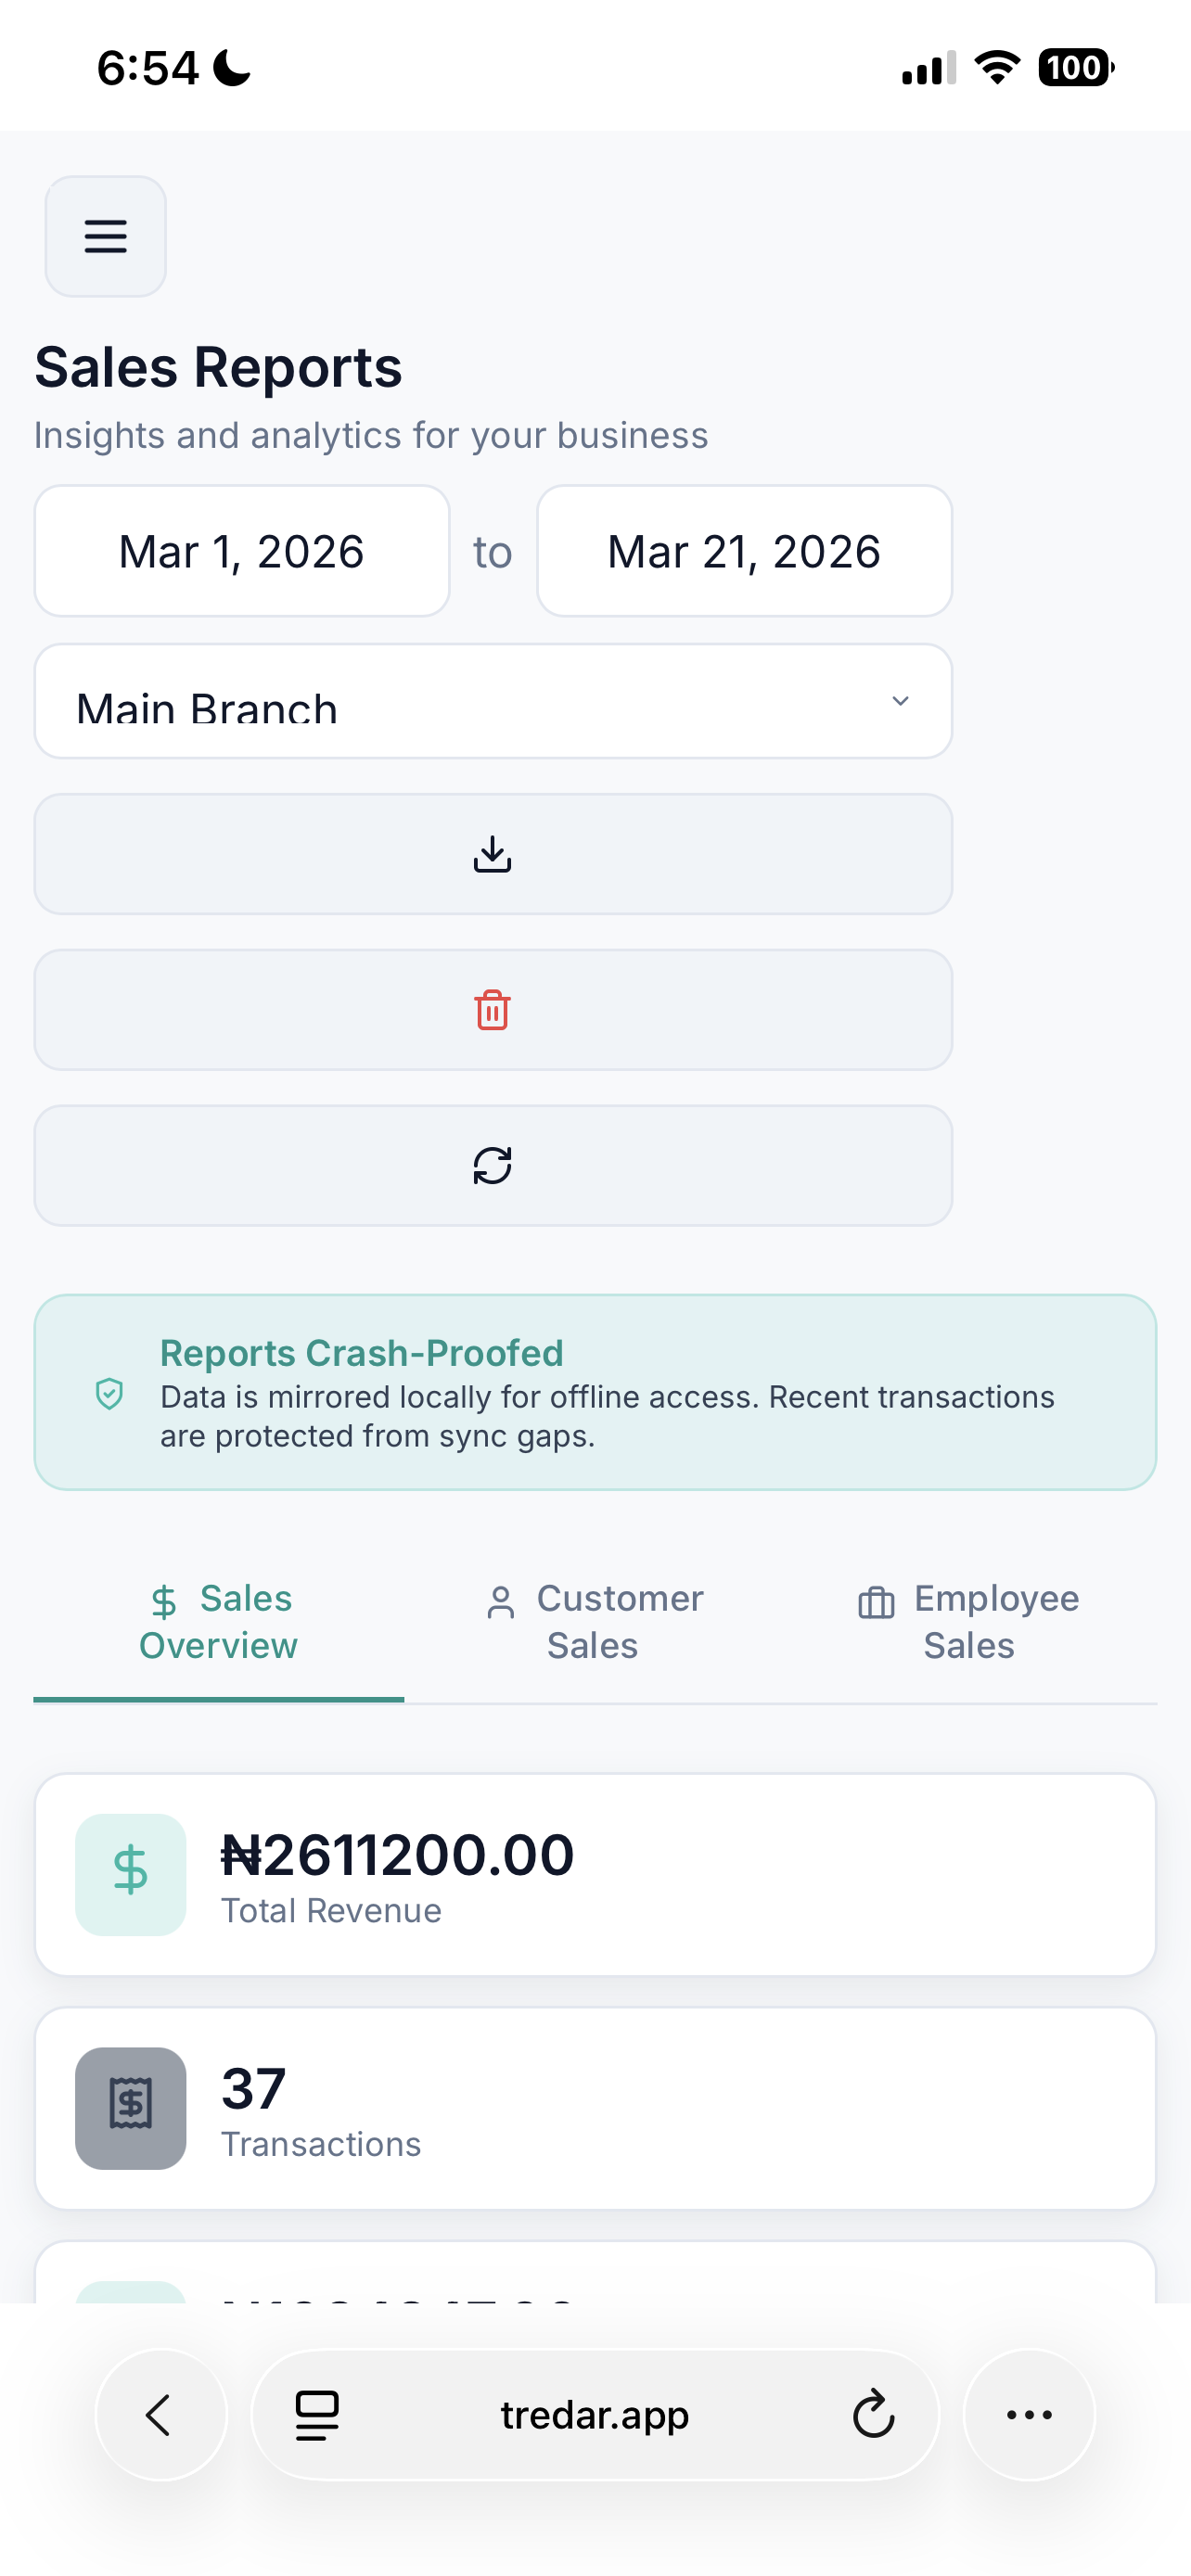Switch to the Employee Sales tab
The height and width of the screenshot is (2576, 1191).
[x=968, y=1621]
